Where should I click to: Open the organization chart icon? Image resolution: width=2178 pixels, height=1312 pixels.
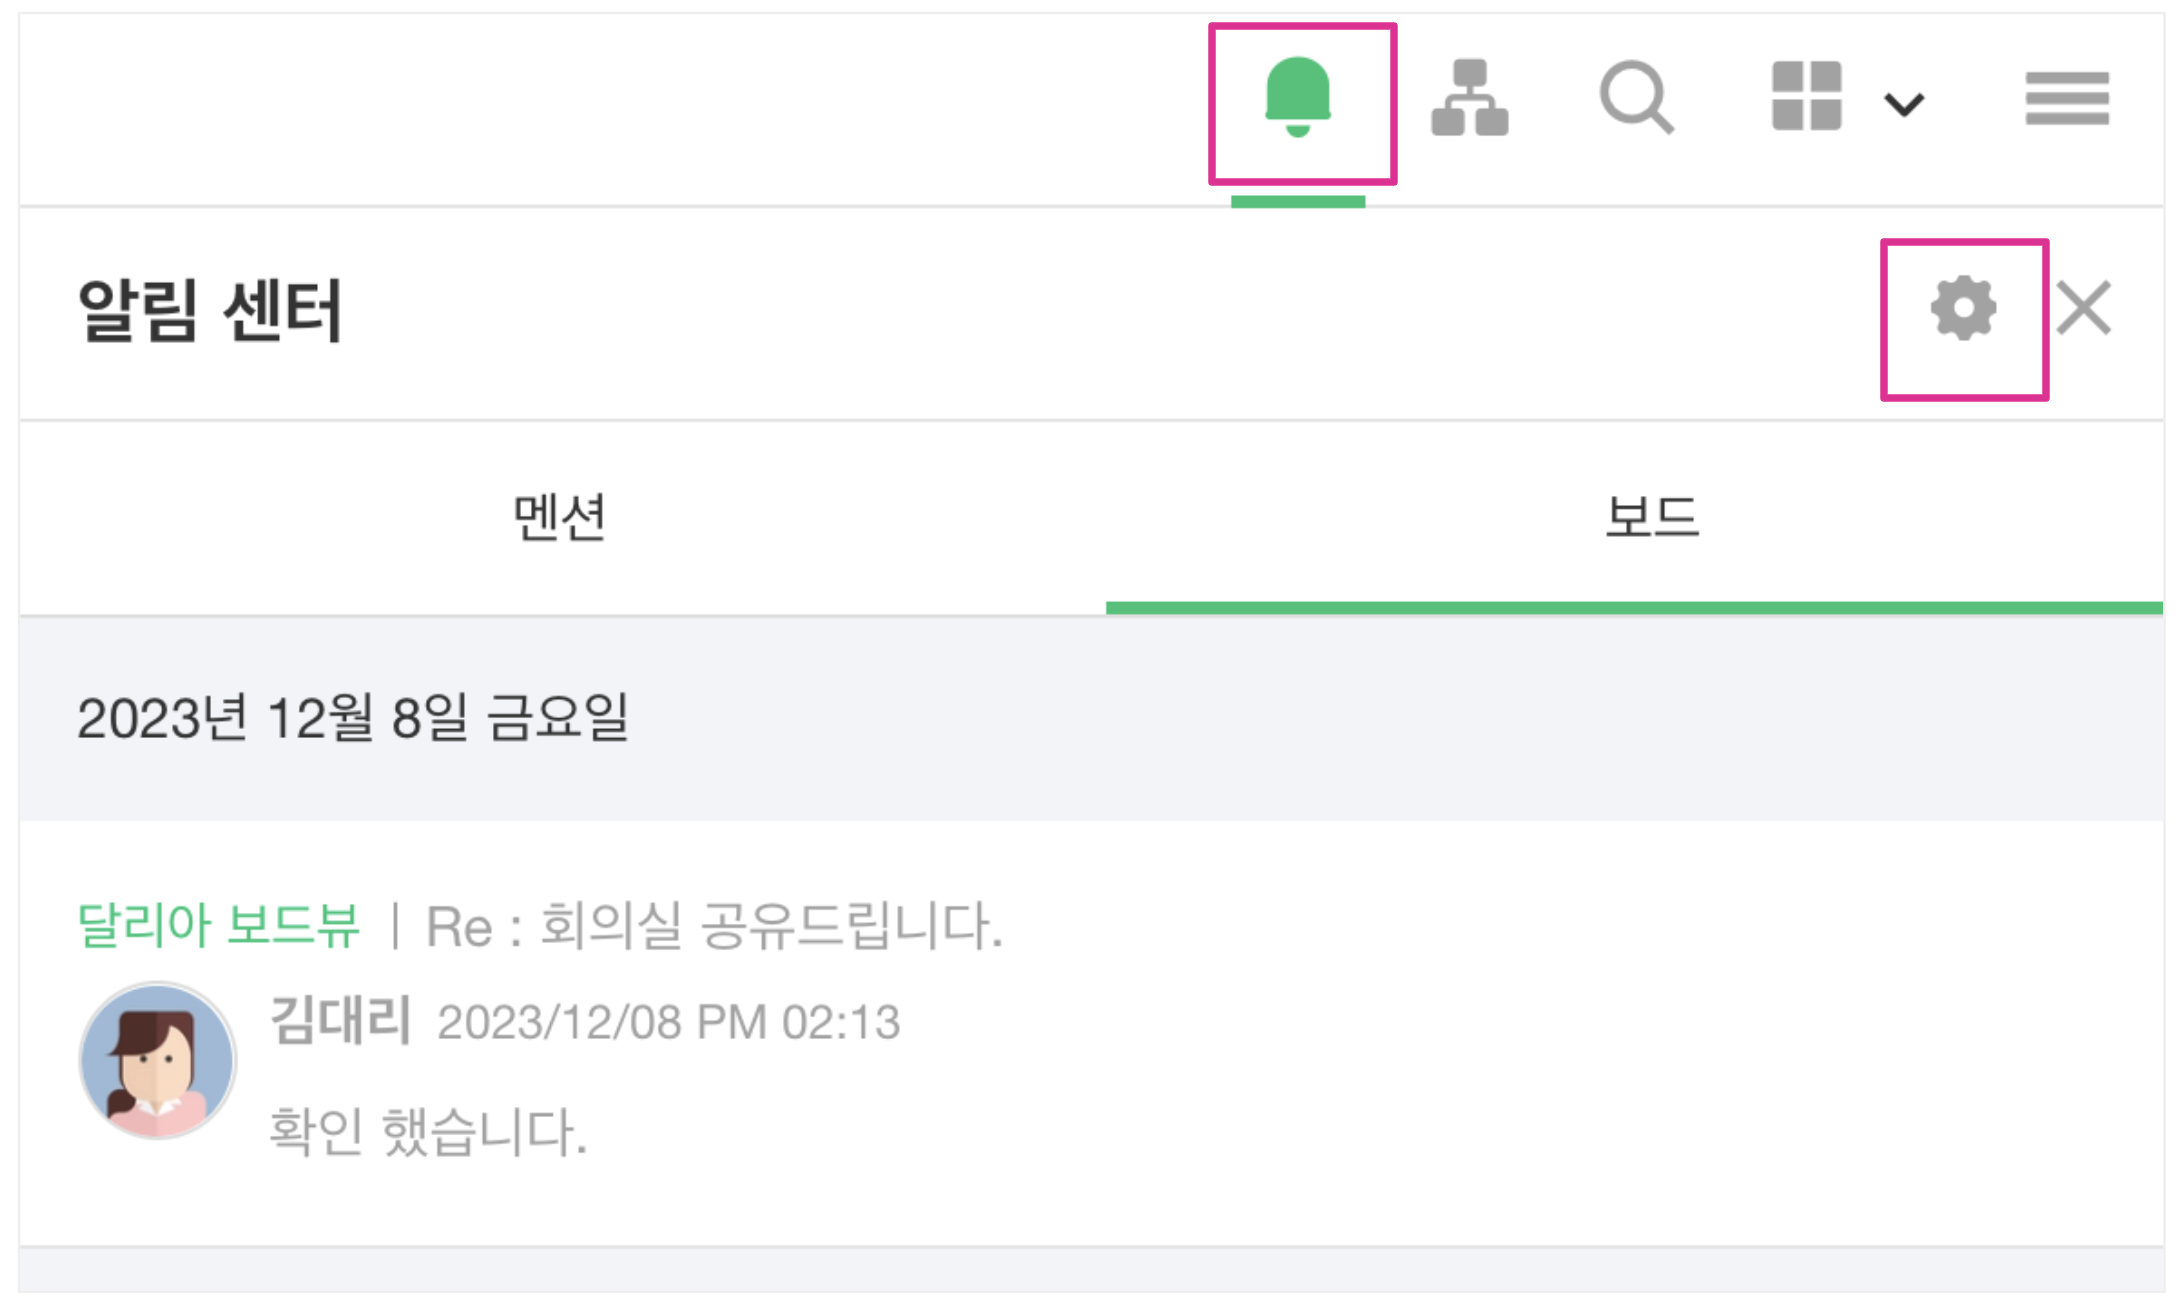[1469, 98]
